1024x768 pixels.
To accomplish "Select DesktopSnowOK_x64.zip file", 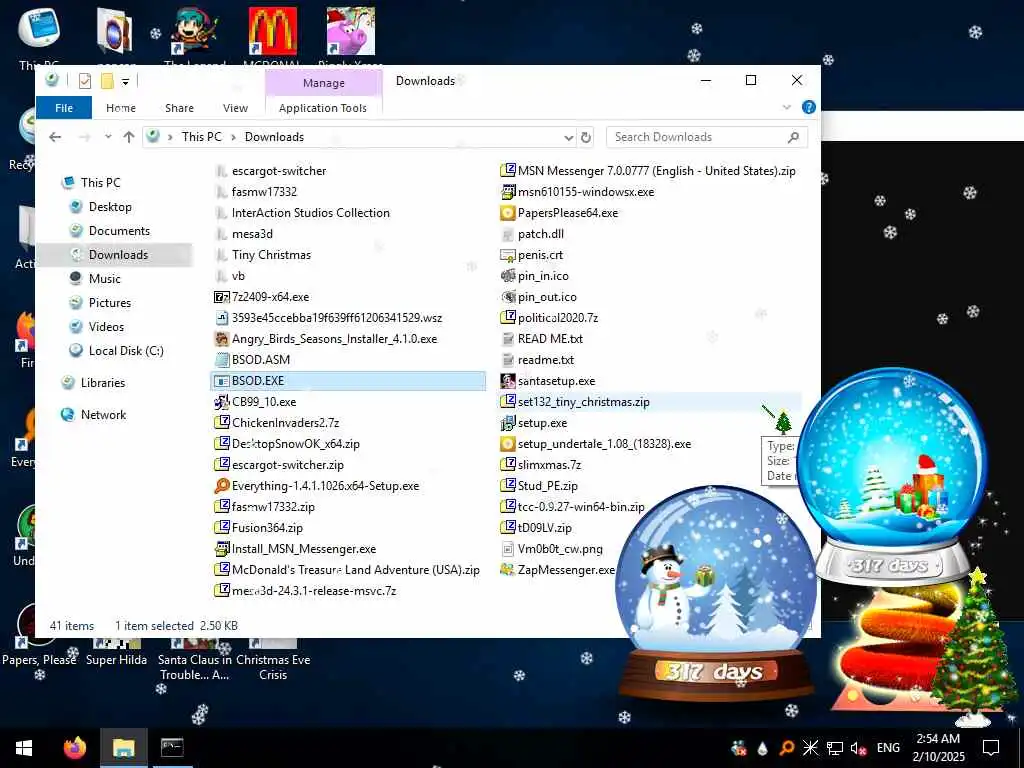I will [295, 444].
